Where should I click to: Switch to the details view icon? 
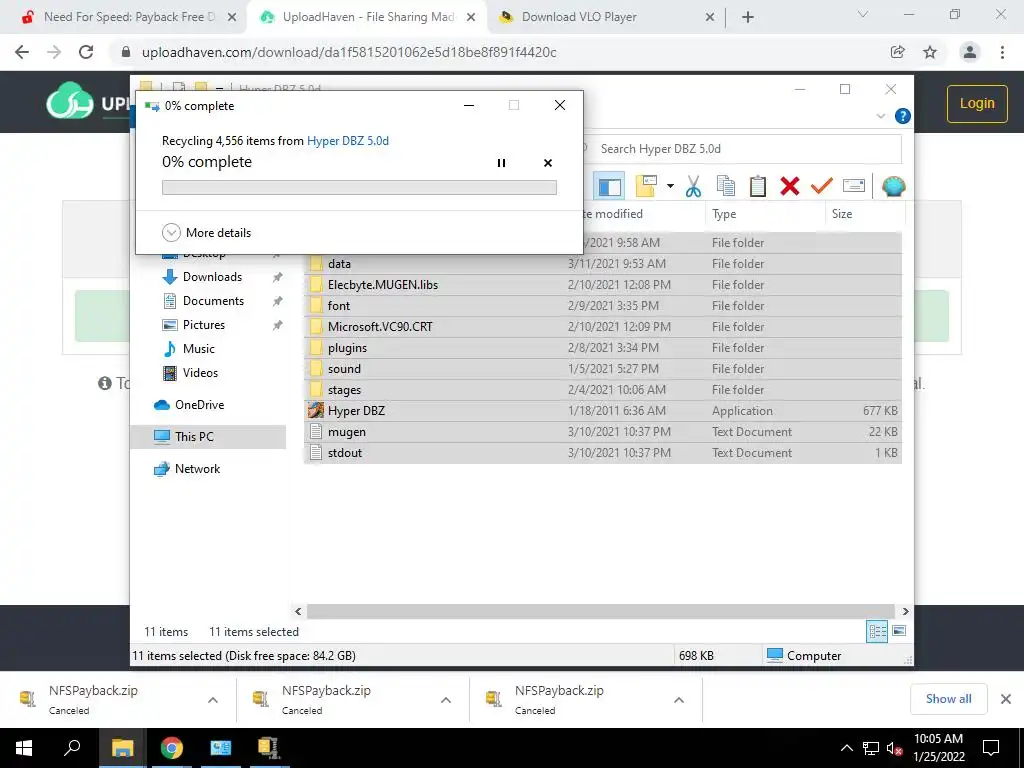point(877,631)
